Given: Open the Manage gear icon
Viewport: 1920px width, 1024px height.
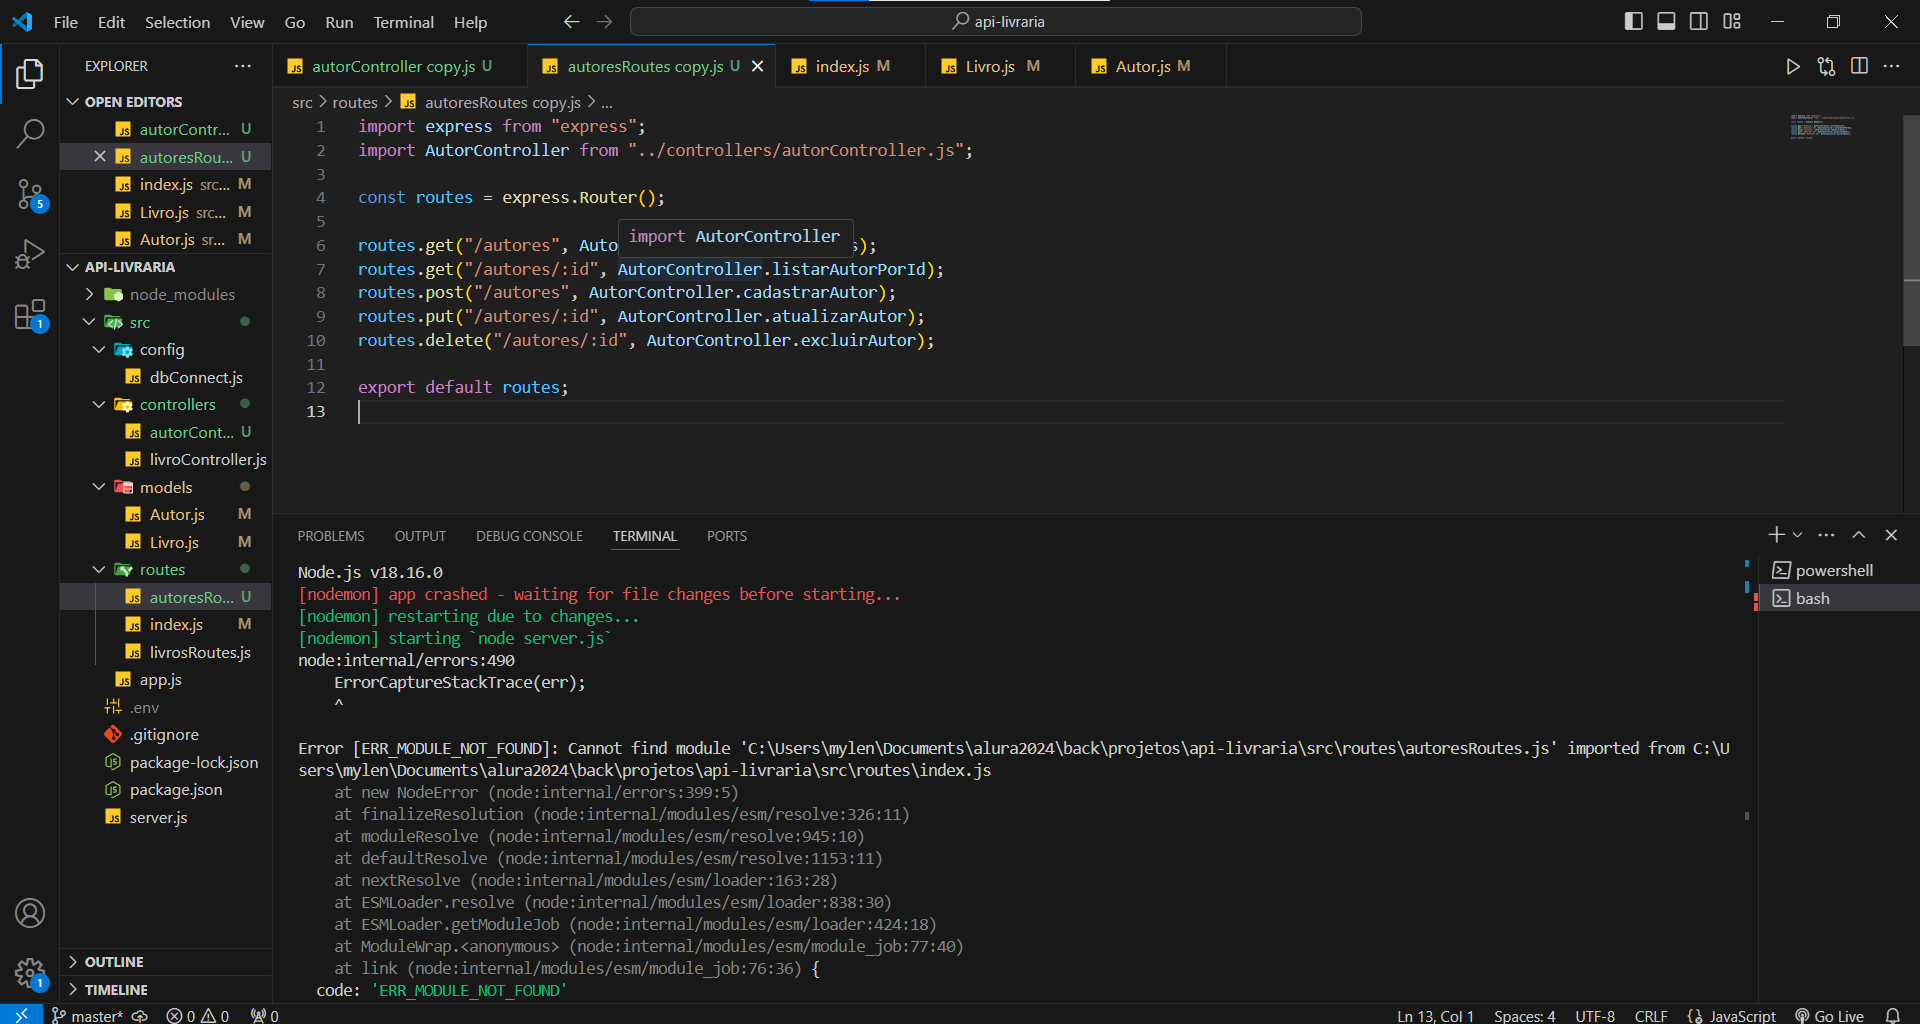Looking at the screenshot, I should click(30, 972).
